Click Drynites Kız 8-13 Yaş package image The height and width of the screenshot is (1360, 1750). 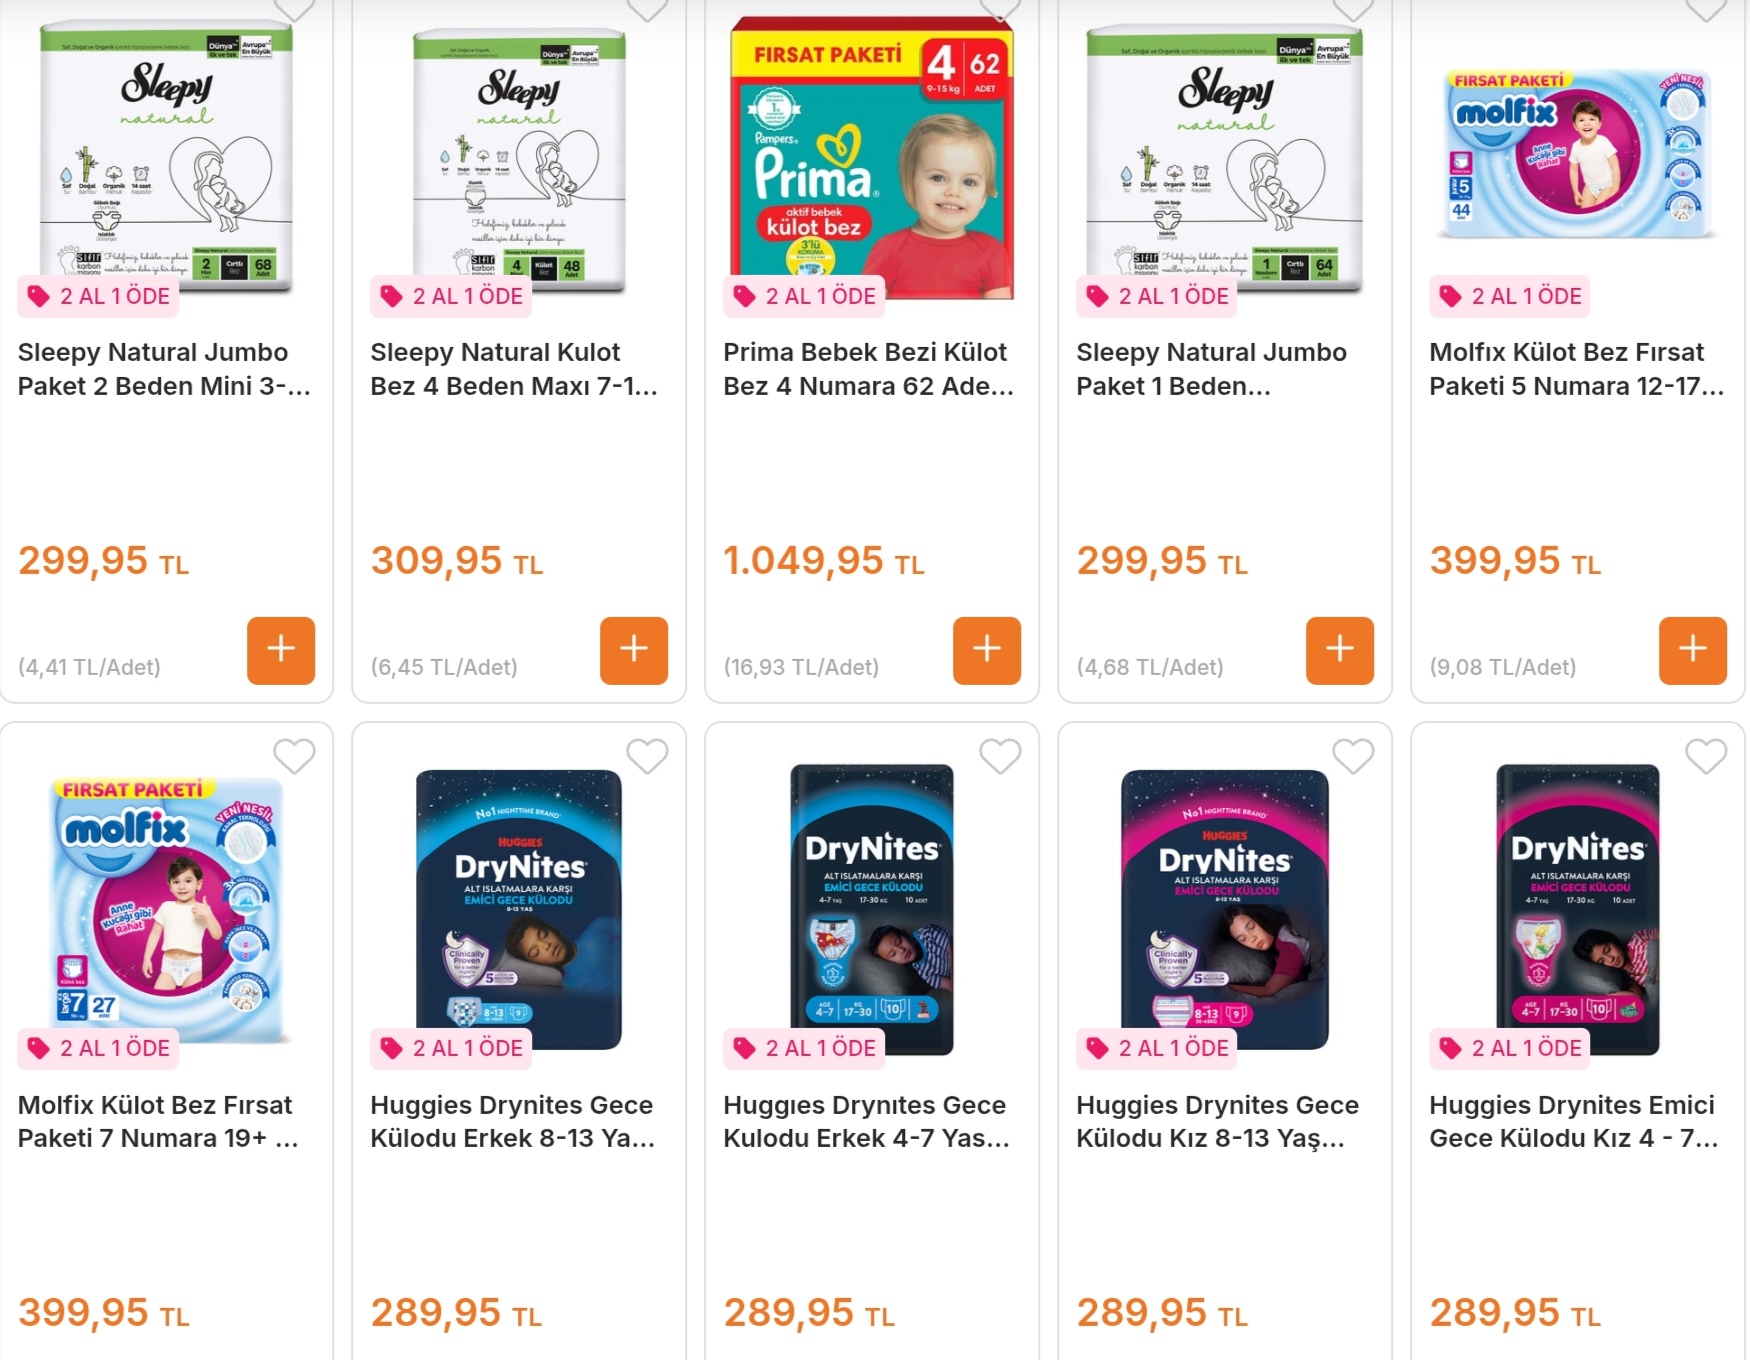(x=1225, y=909)
